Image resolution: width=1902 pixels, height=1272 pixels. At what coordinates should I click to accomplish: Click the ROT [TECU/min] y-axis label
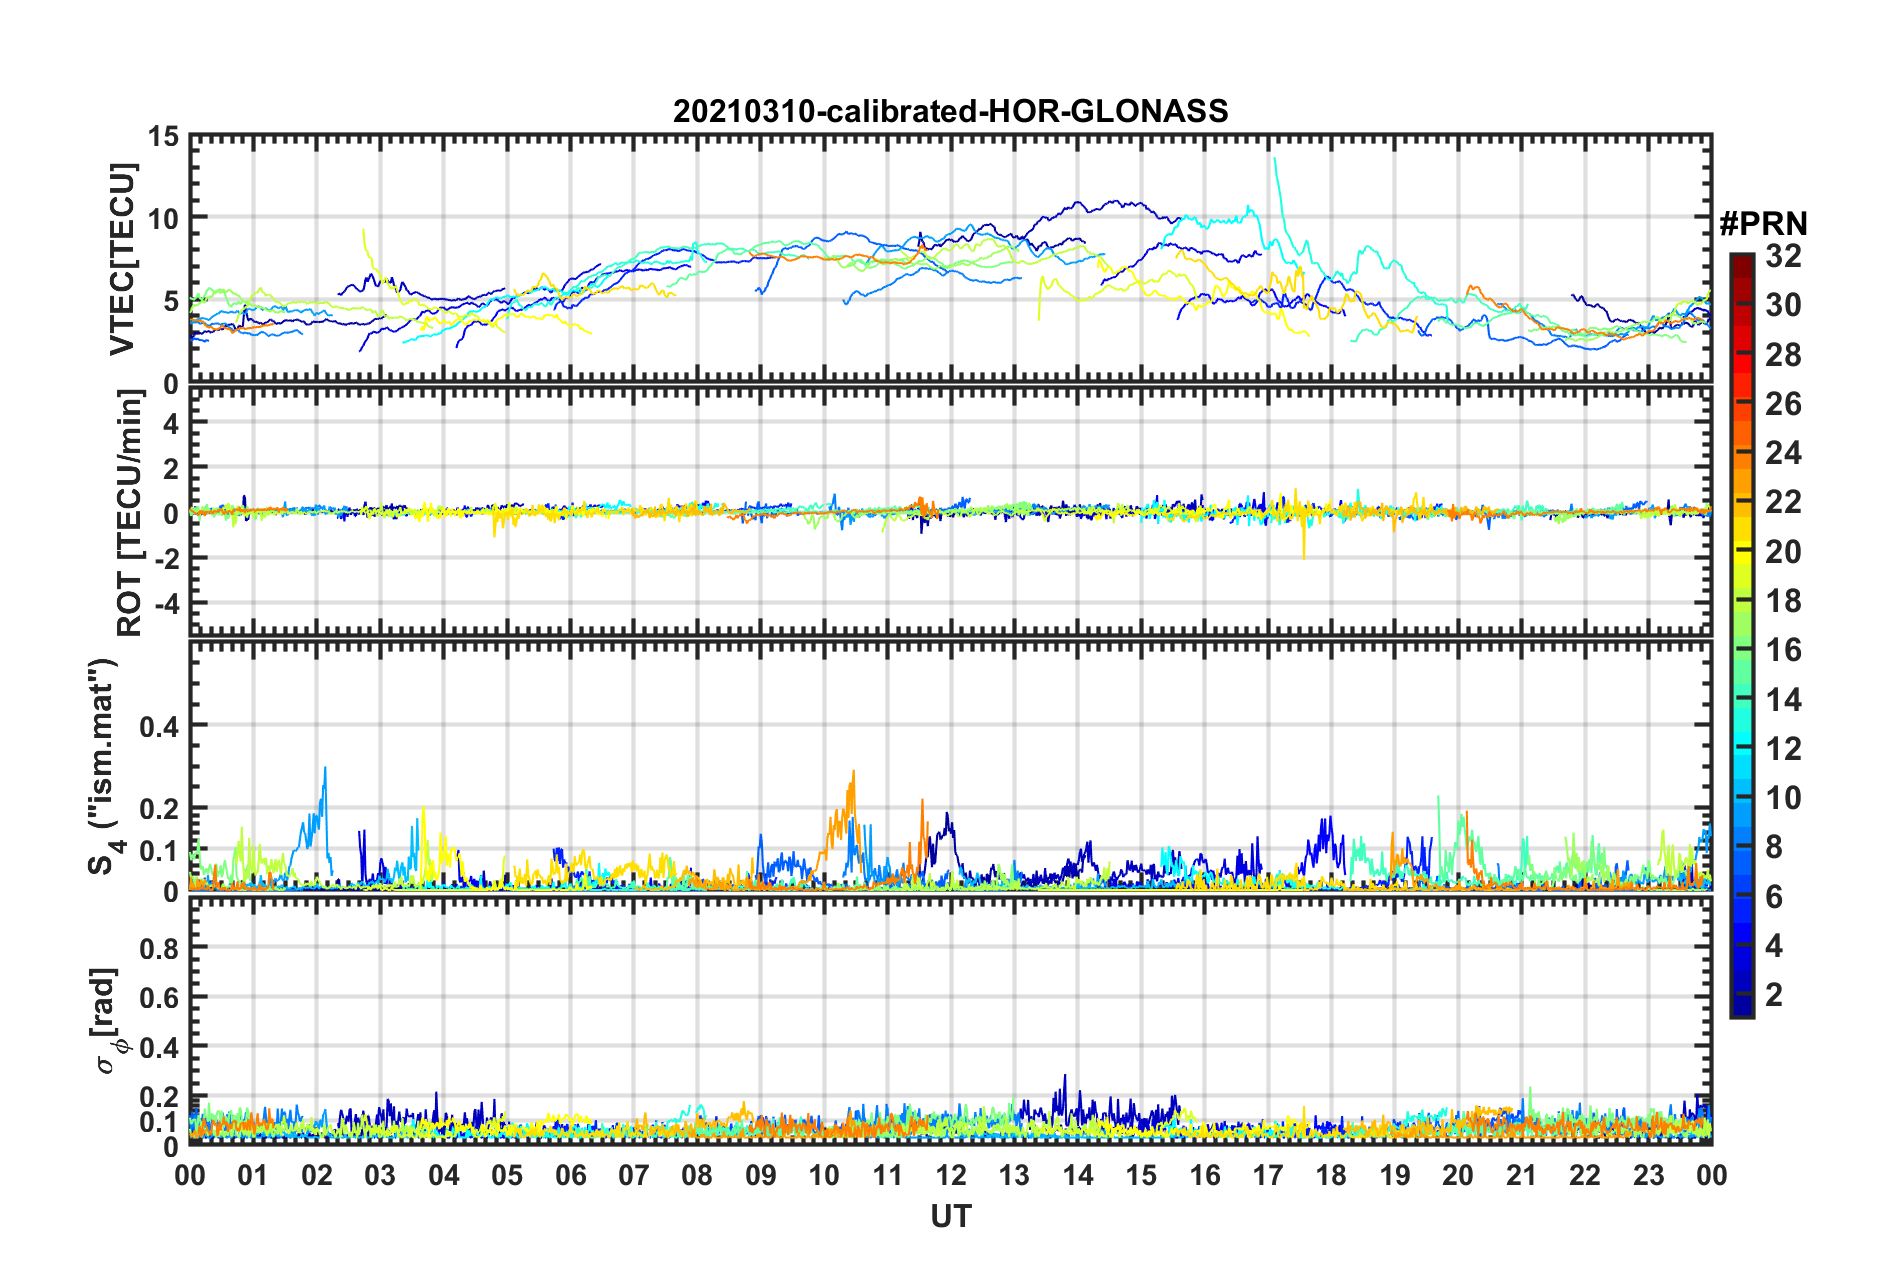click(130, 513)
